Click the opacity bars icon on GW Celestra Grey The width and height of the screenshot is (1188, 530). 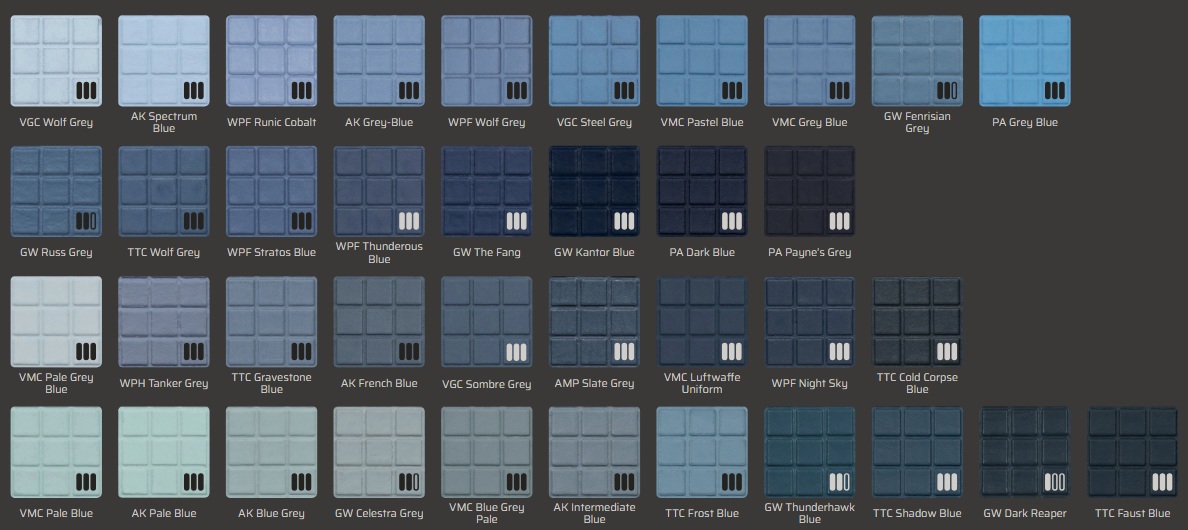(x=409, y=482)
